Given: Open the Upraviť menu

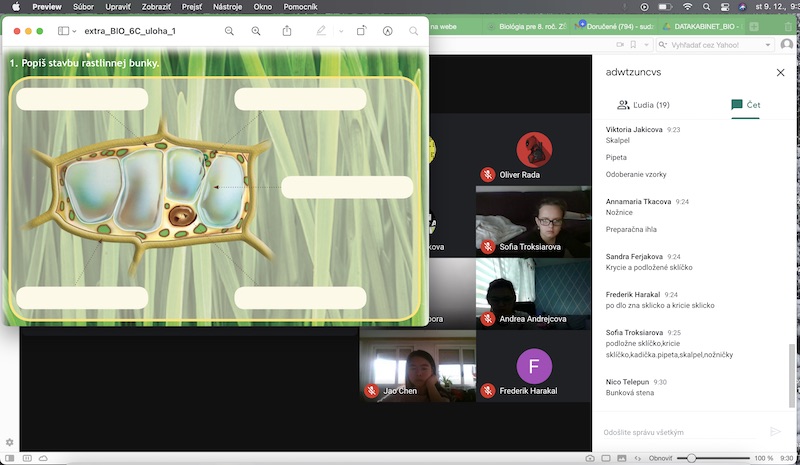Looking at the screenshot, I should click(x=118, y=7).
